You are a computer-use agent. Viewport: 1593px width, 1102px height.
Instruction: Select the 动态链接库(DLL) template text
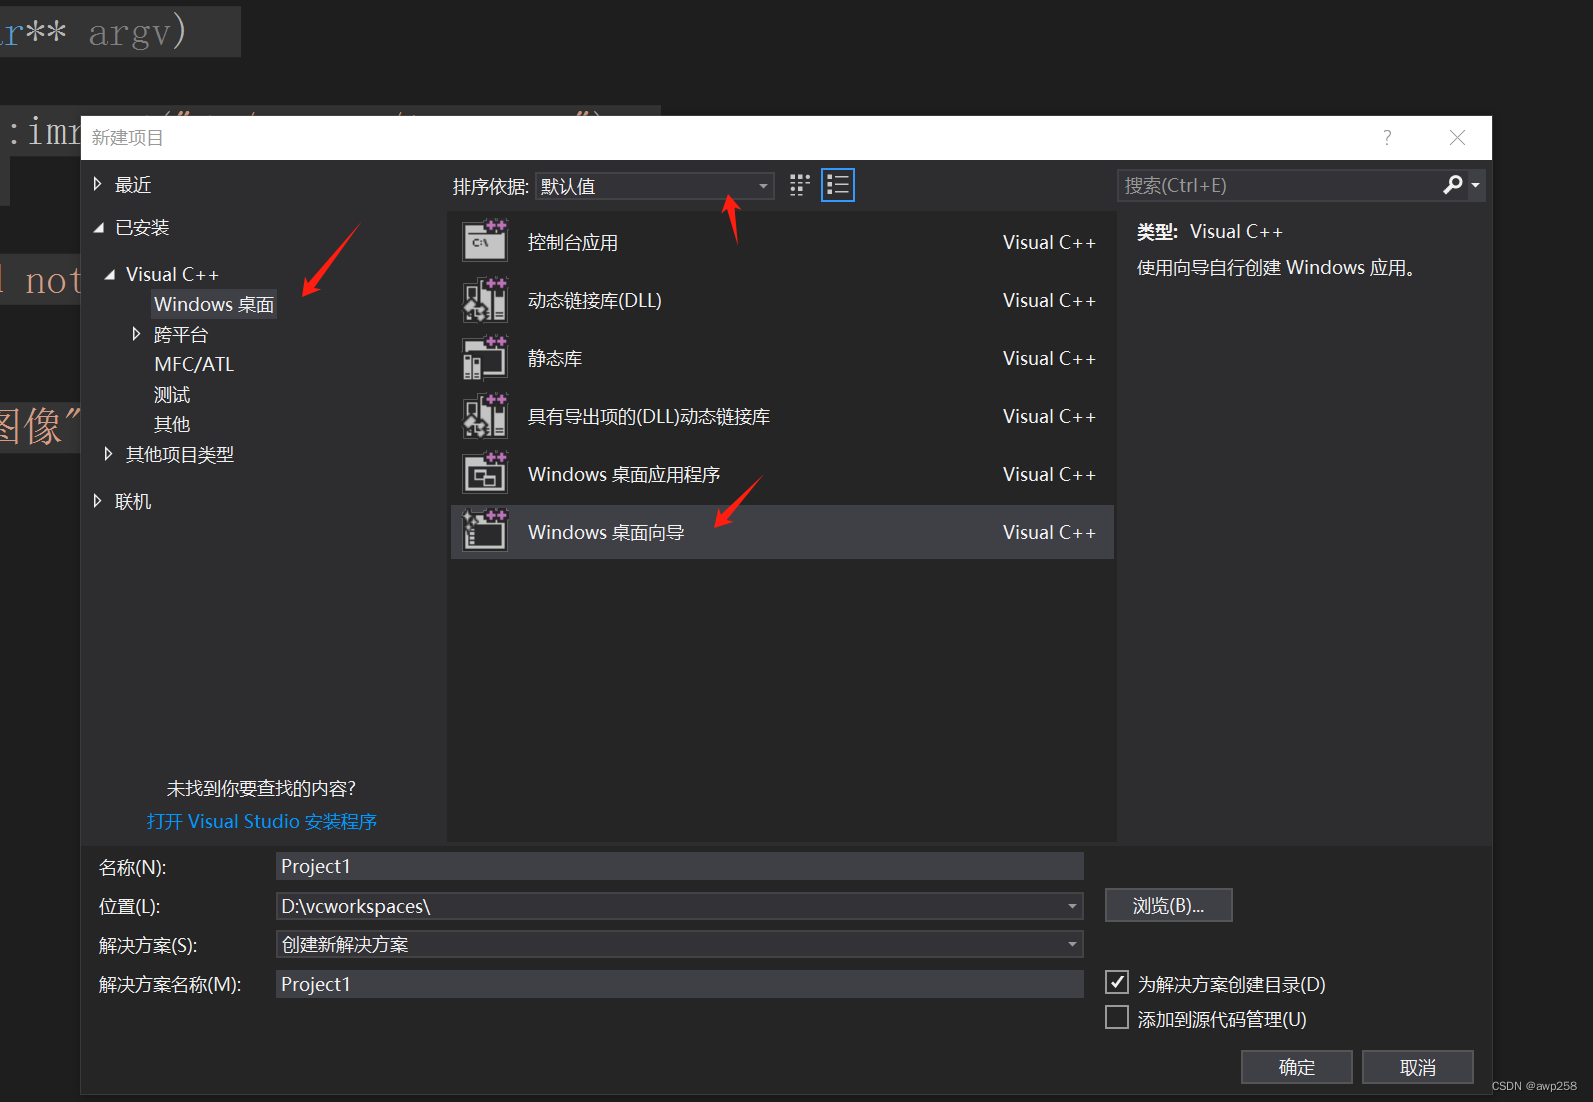(595, 300)
